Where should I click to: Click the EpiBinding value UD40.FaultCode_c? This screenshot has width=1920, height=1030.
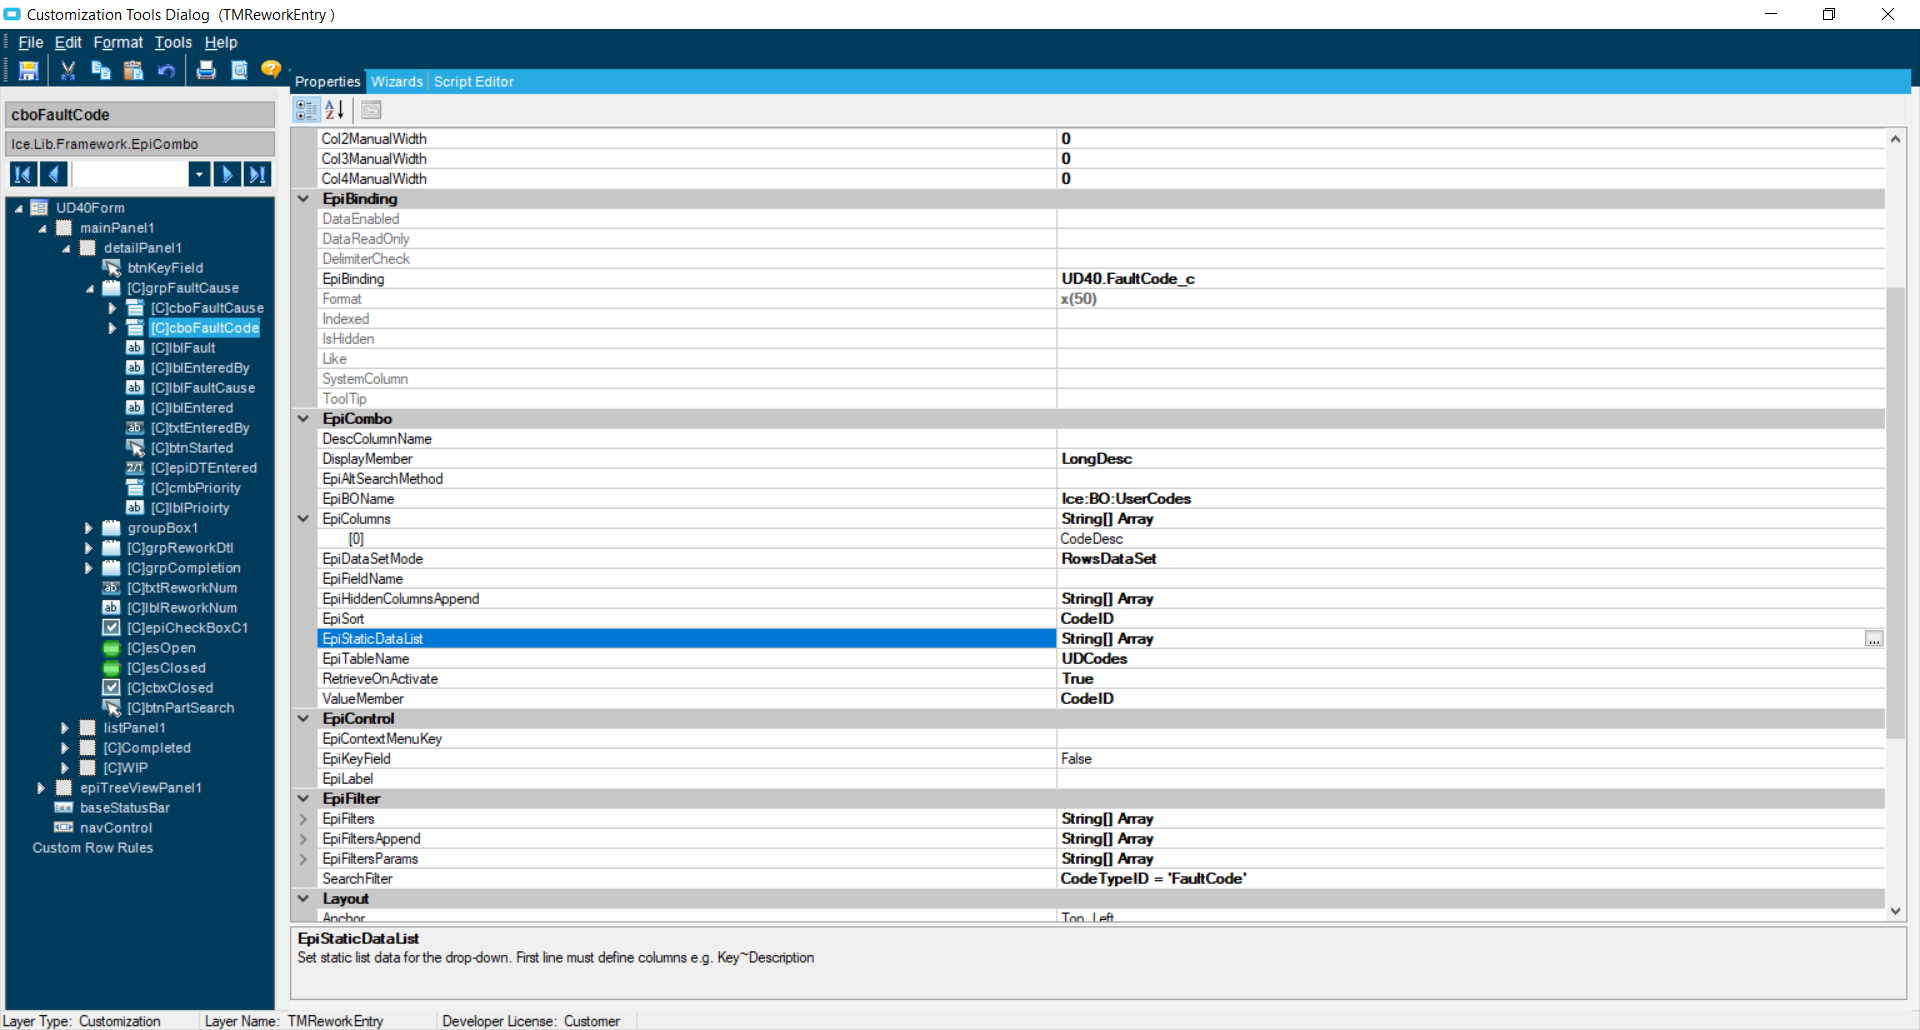coord(1128,279)
